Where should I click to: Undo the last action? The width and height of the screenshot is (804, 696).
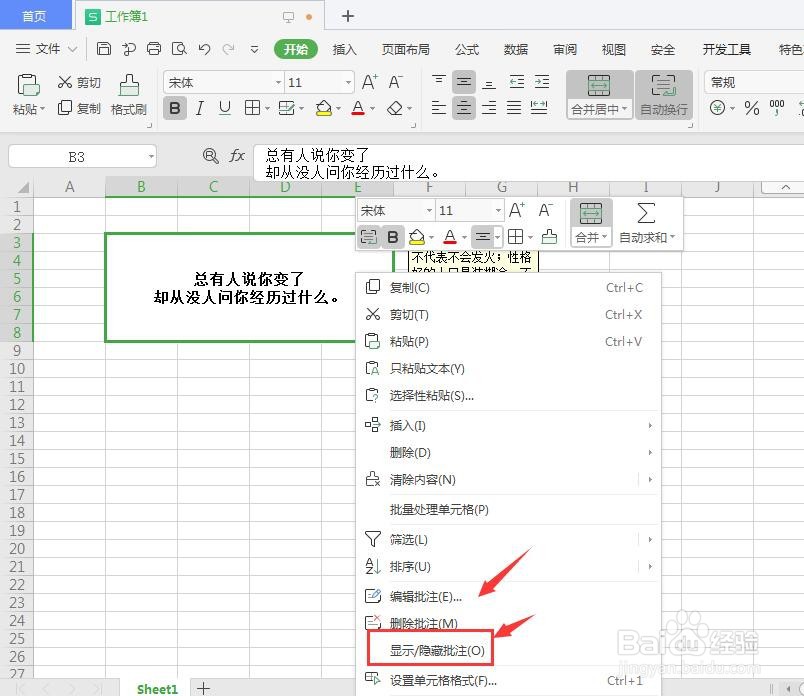click(204, 49)
